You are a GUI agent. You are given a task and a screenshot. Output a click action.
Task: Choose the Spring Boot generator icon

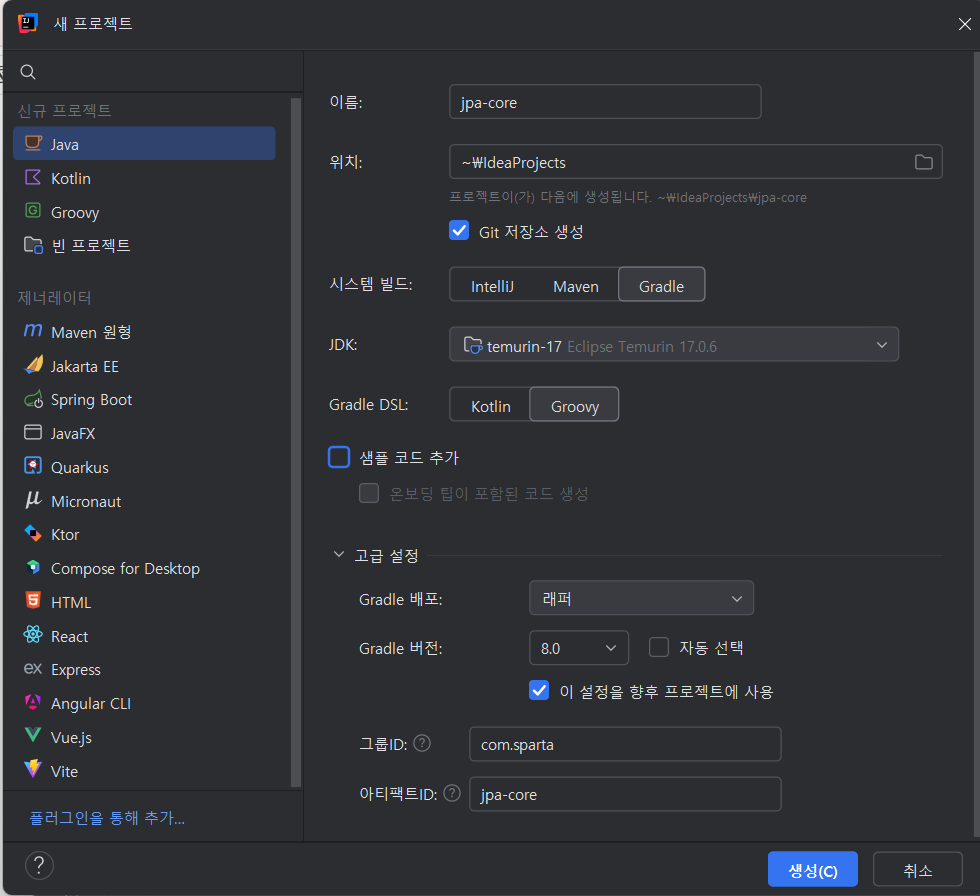point(33,399)
